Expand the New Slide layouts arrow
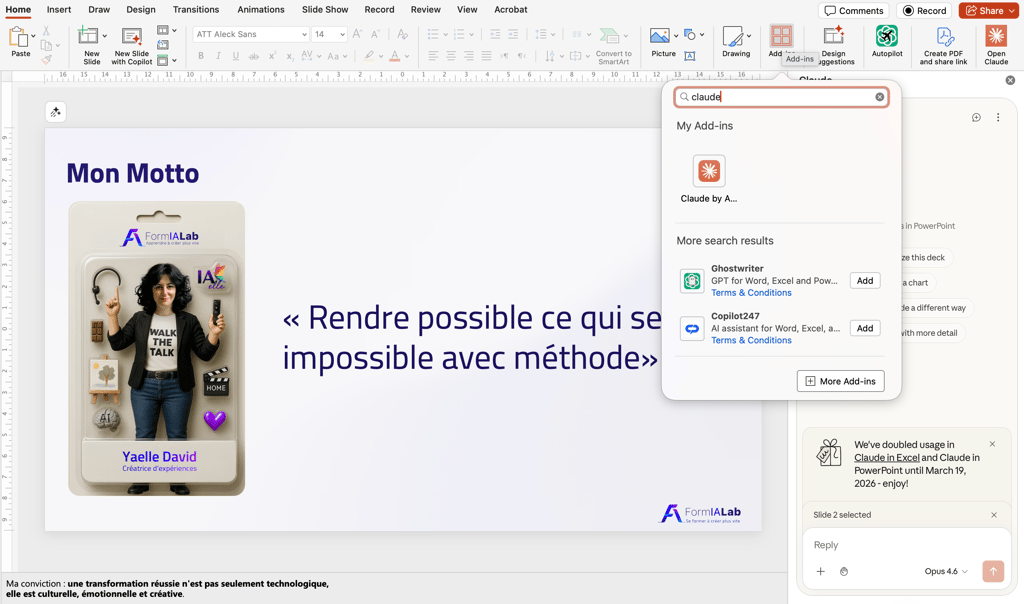The image size is (1024, 604). tap(104, 36)
